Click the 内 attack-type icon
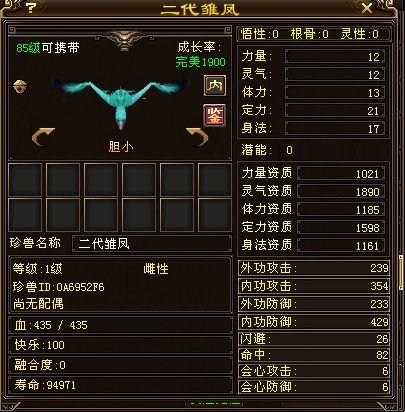The height and width of the screenshot is (412, 405). (215, 85)
